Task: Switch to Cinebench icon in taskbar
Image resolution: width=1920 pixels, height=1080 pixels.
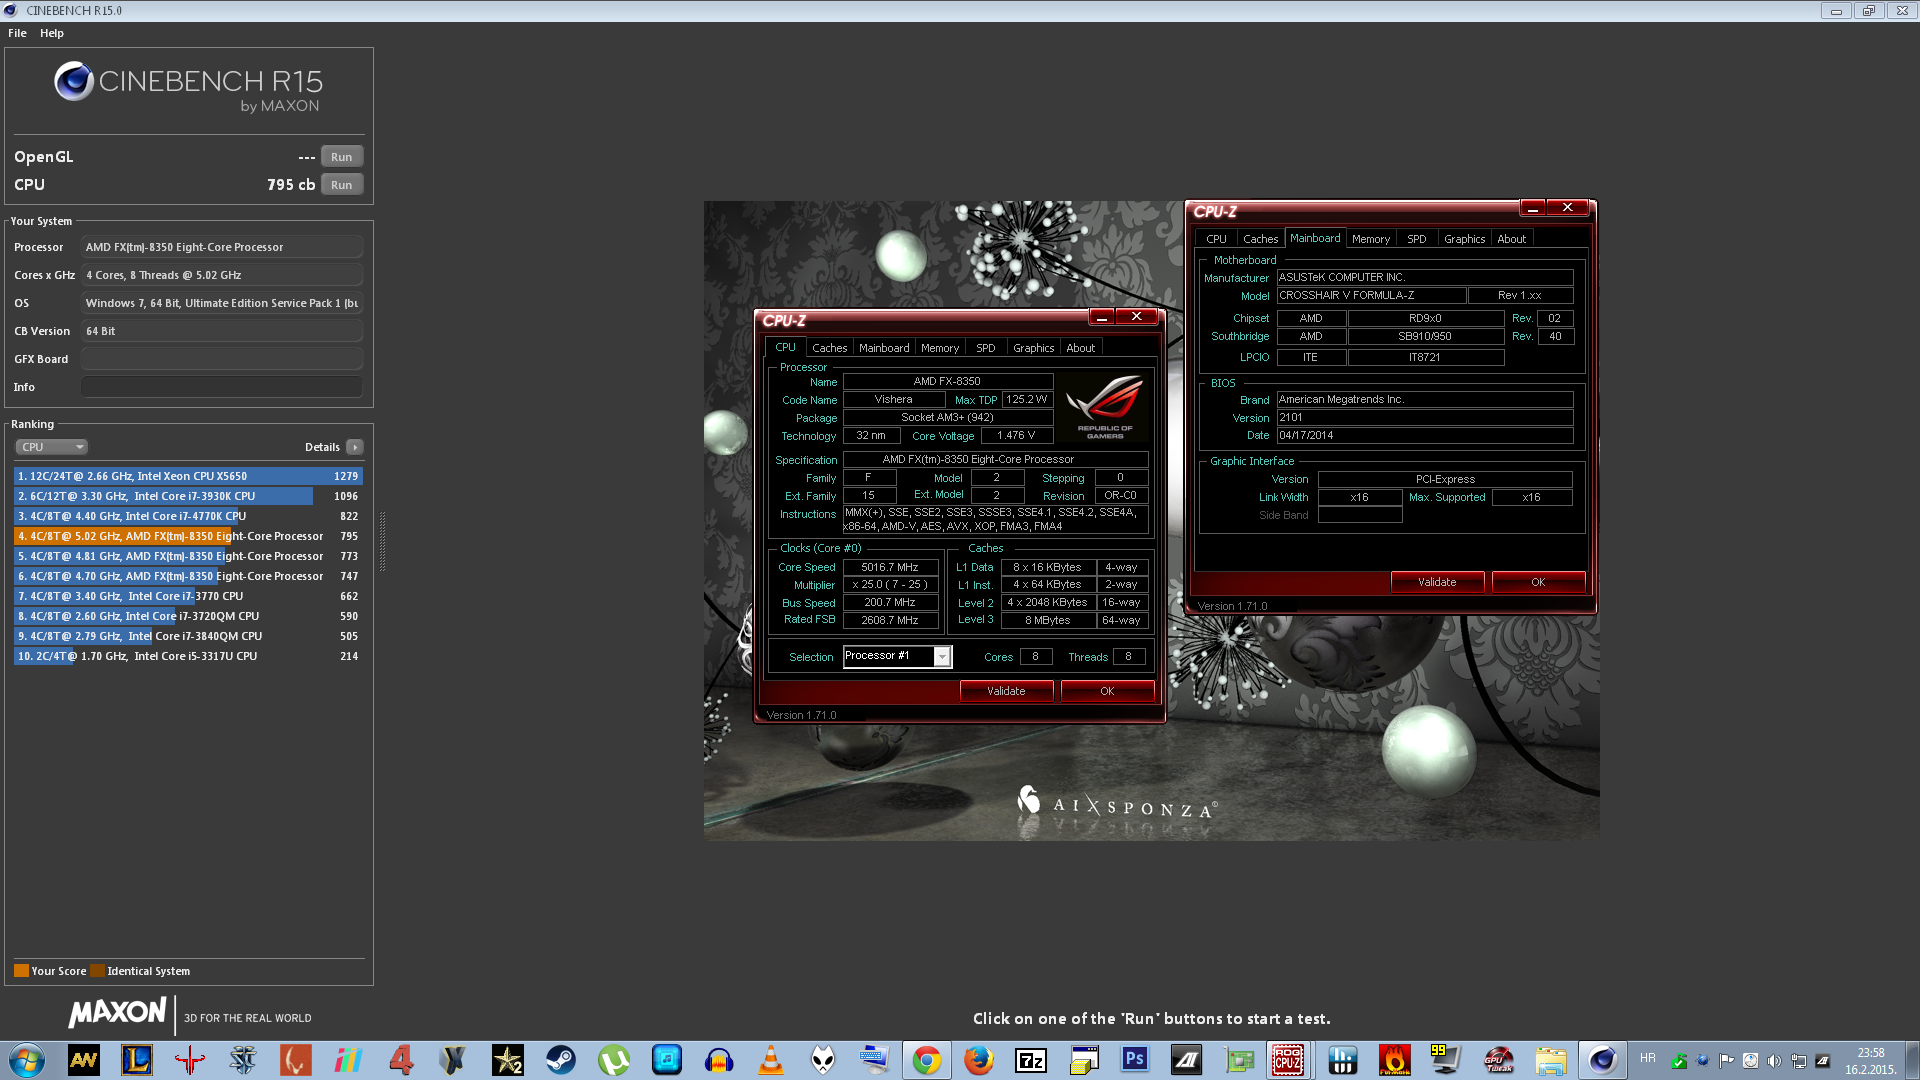Action: (x=1602, y=1060)
